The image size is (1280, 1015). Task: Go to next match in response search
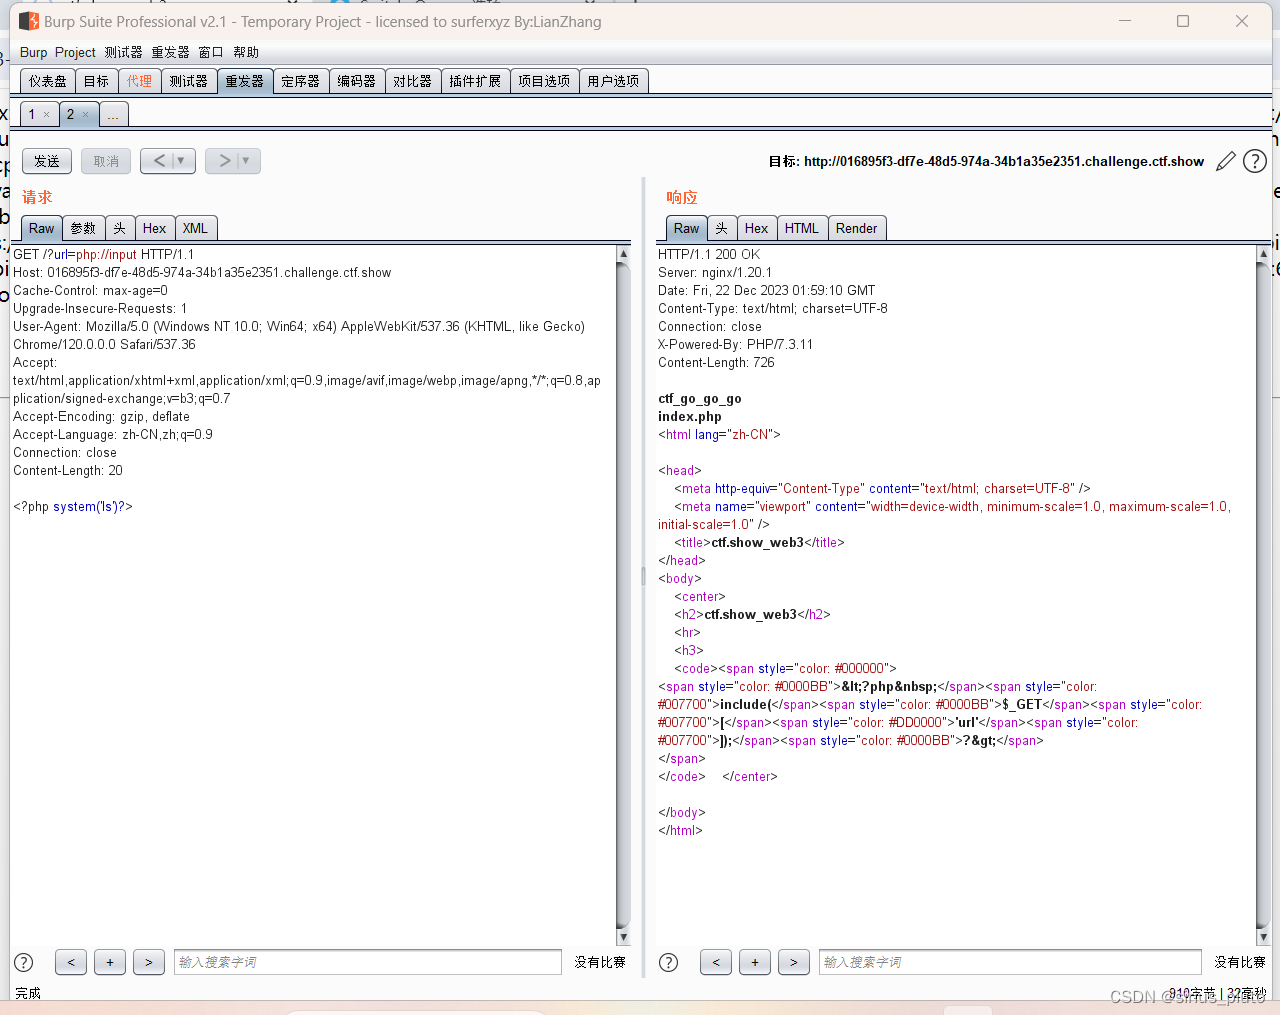794,962
